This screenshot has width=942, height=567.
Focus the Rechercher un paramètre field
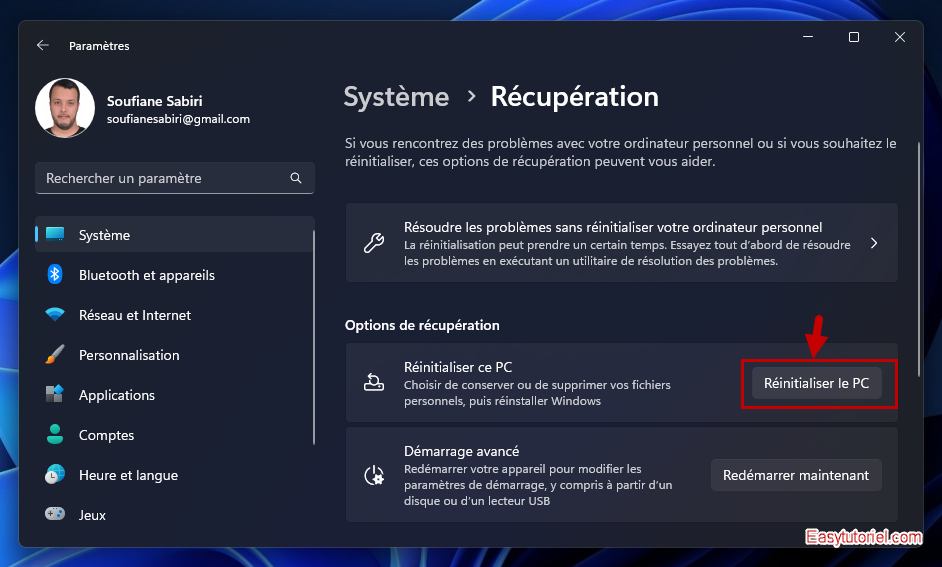click(x=174, y=178)
